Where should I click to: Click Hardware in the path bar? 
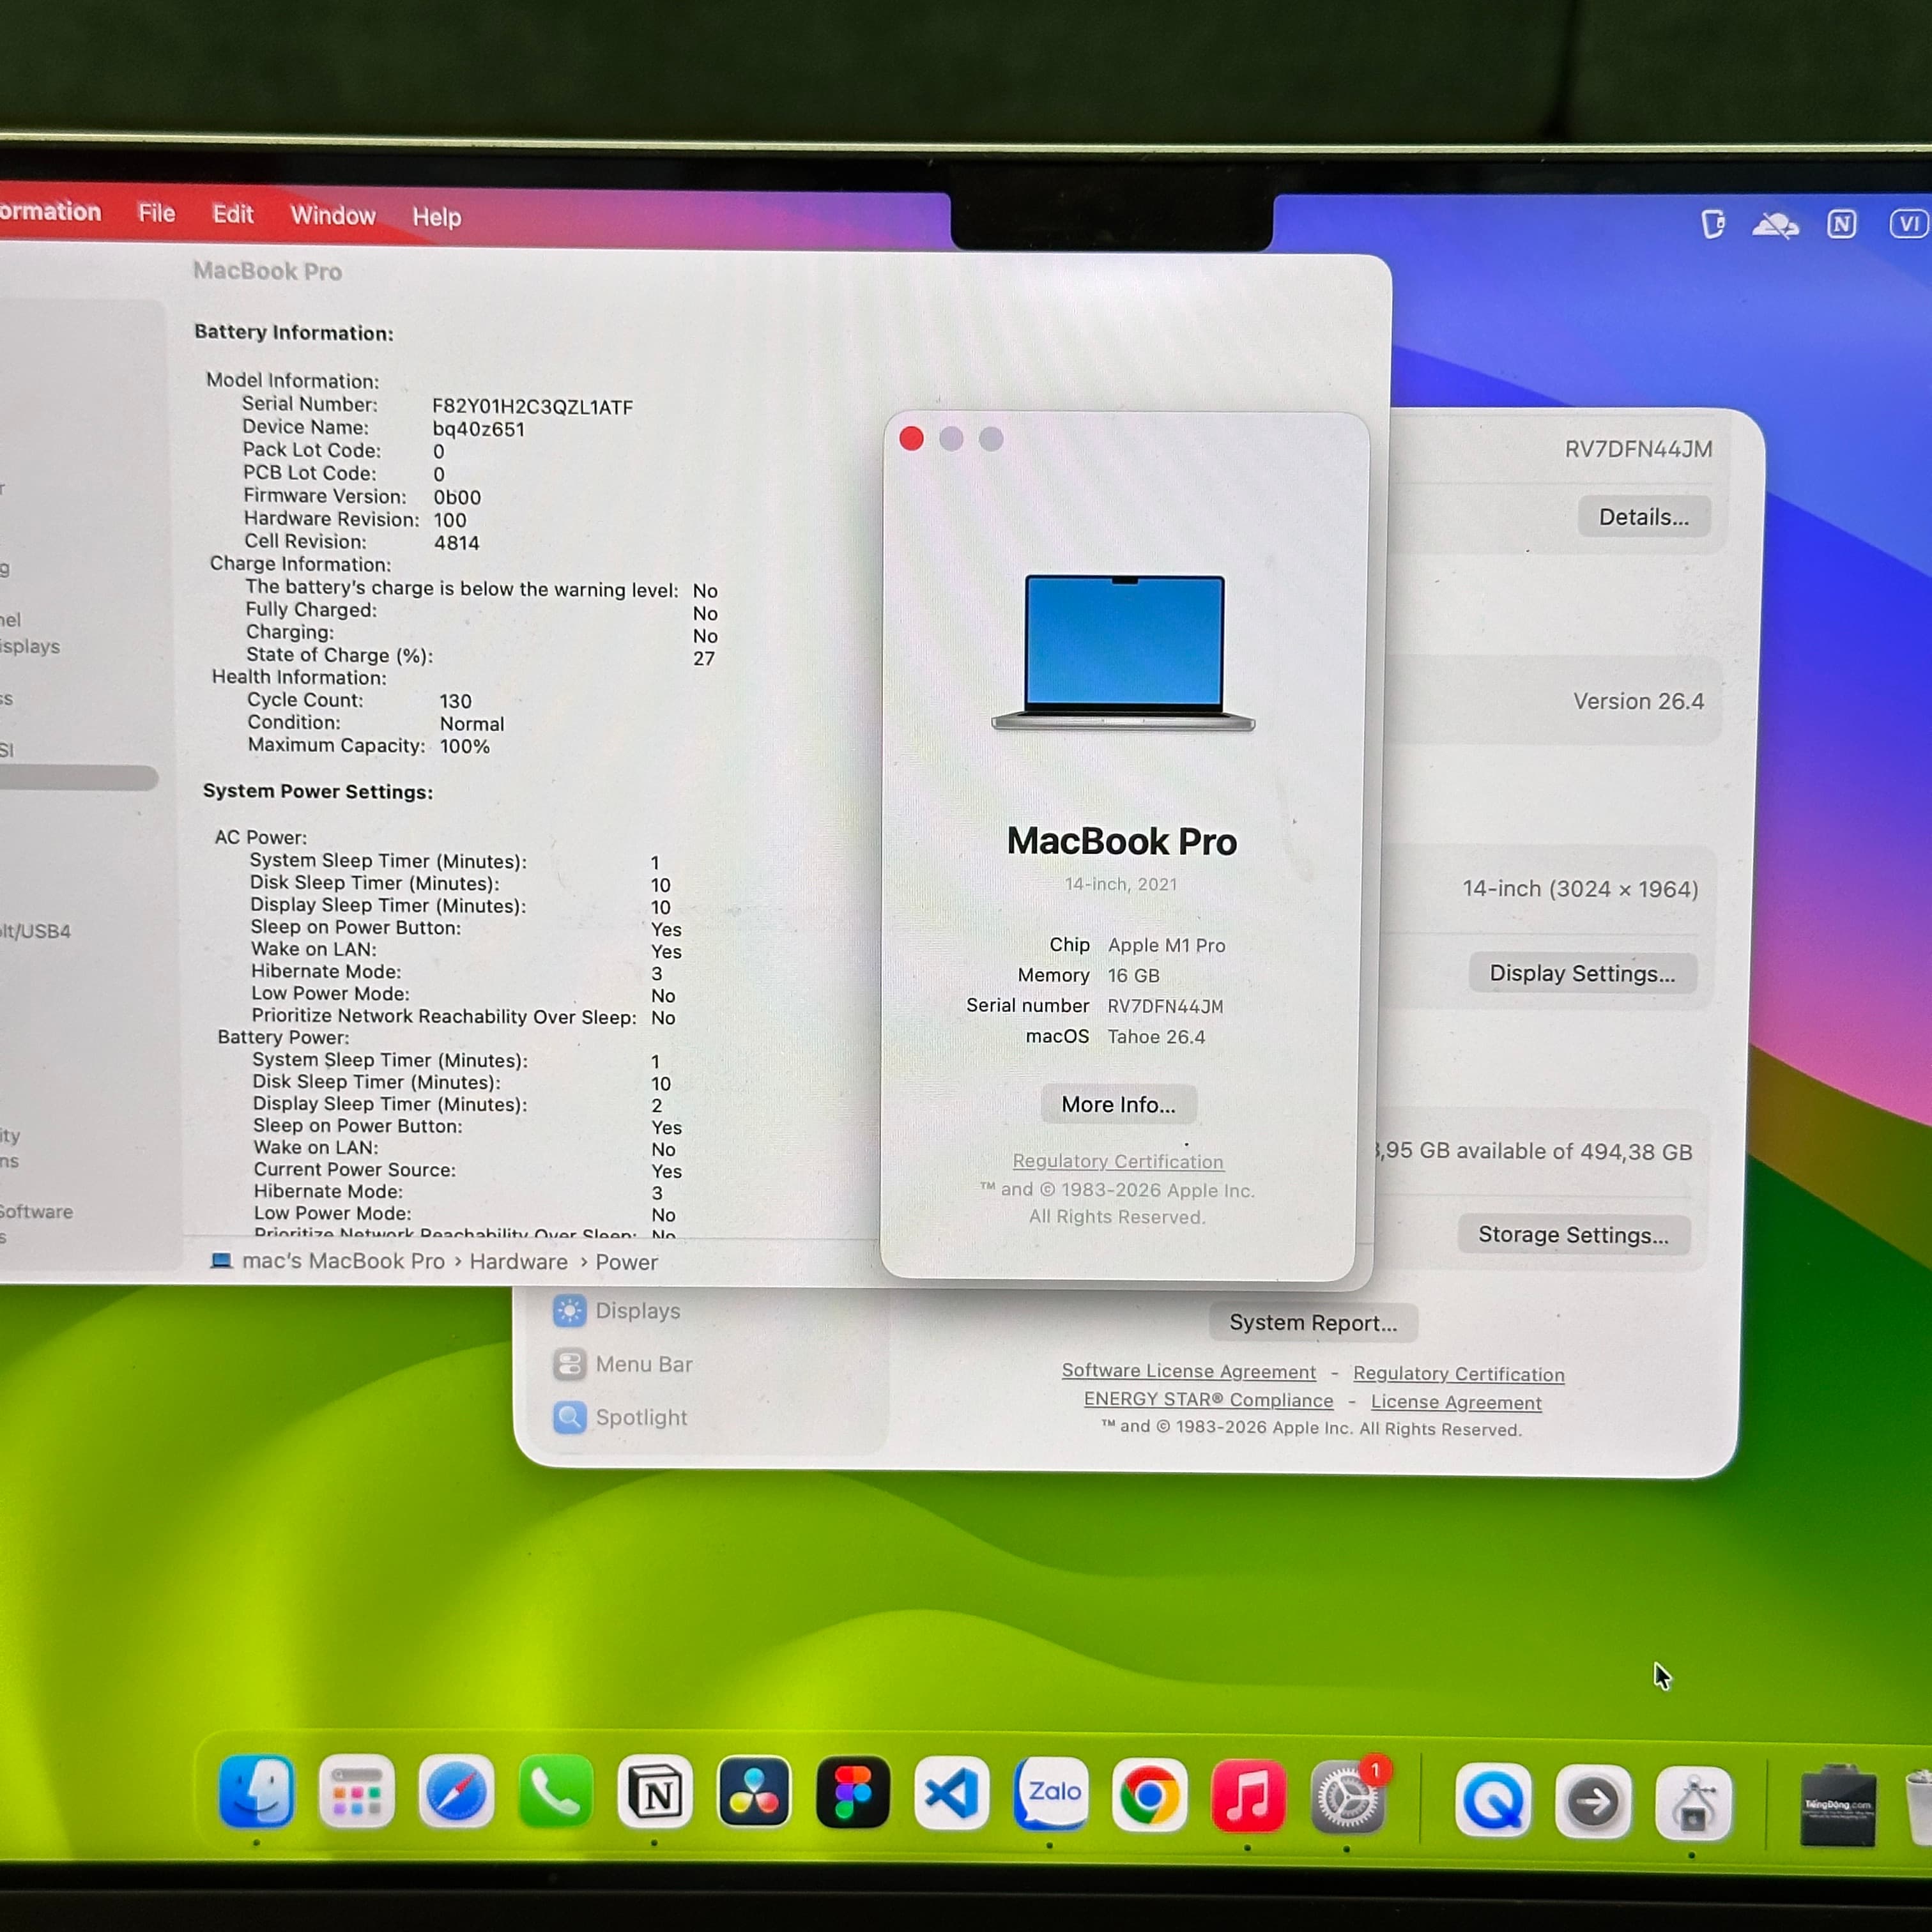(518, 1261)
